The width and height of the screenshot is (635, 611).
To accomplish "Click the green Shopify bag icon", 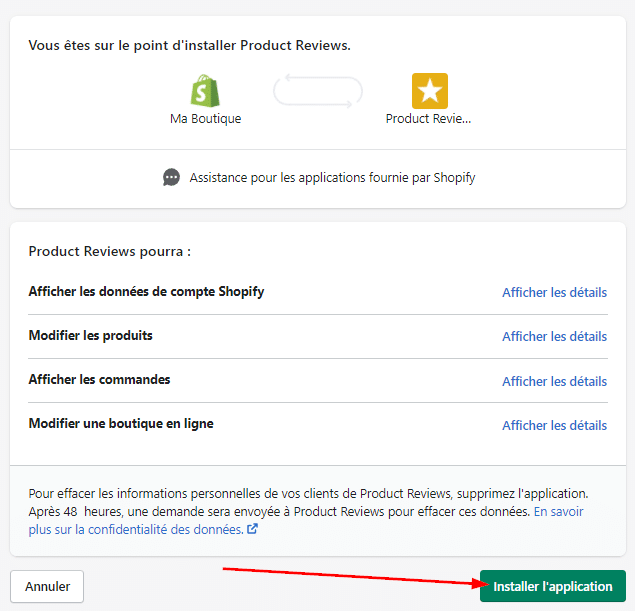I will tap(205, 90).
